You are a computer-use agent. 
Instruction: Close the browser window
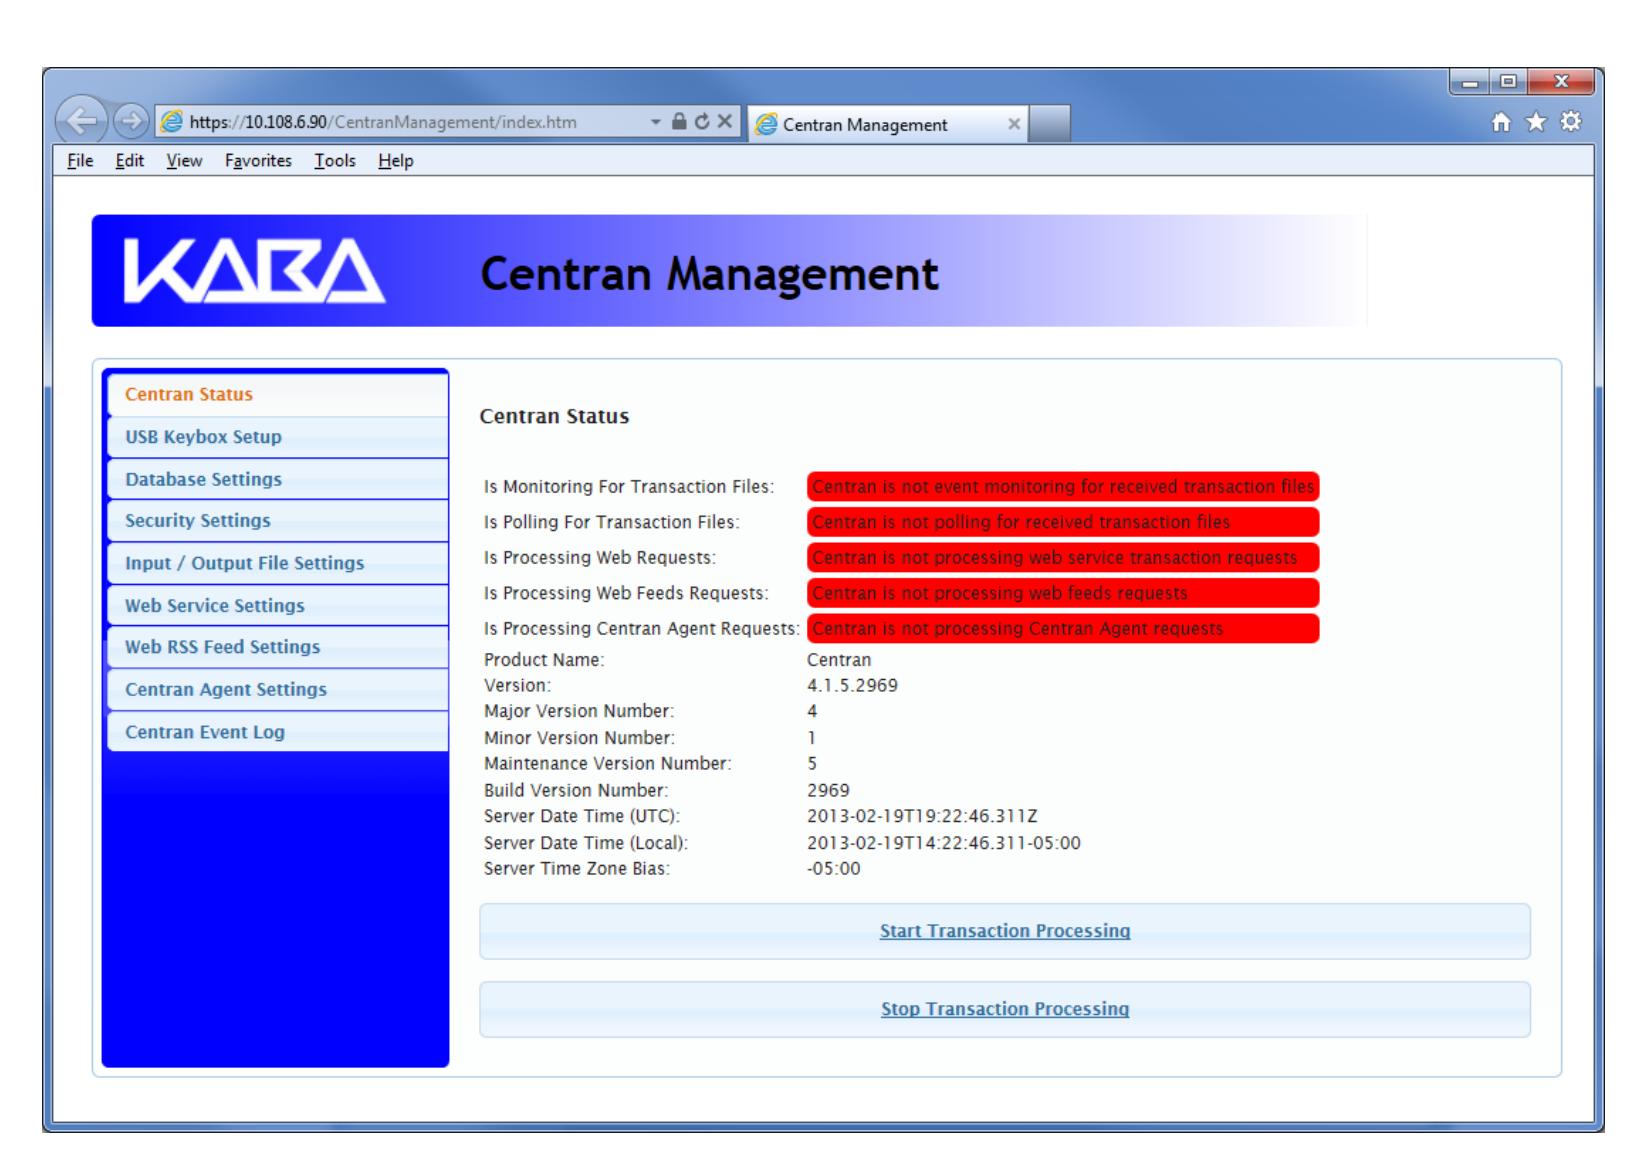(1561, 83)
